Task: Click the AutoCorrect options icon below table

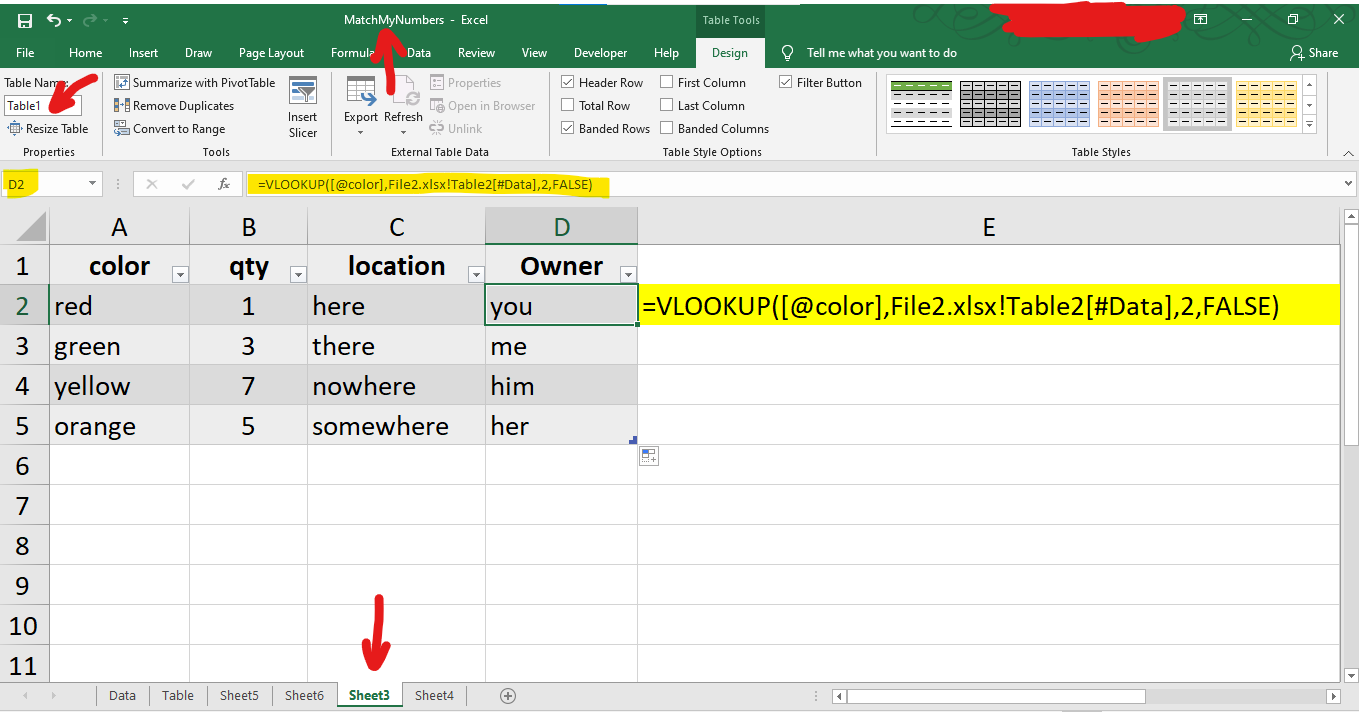Action: [x=649, y=456]
